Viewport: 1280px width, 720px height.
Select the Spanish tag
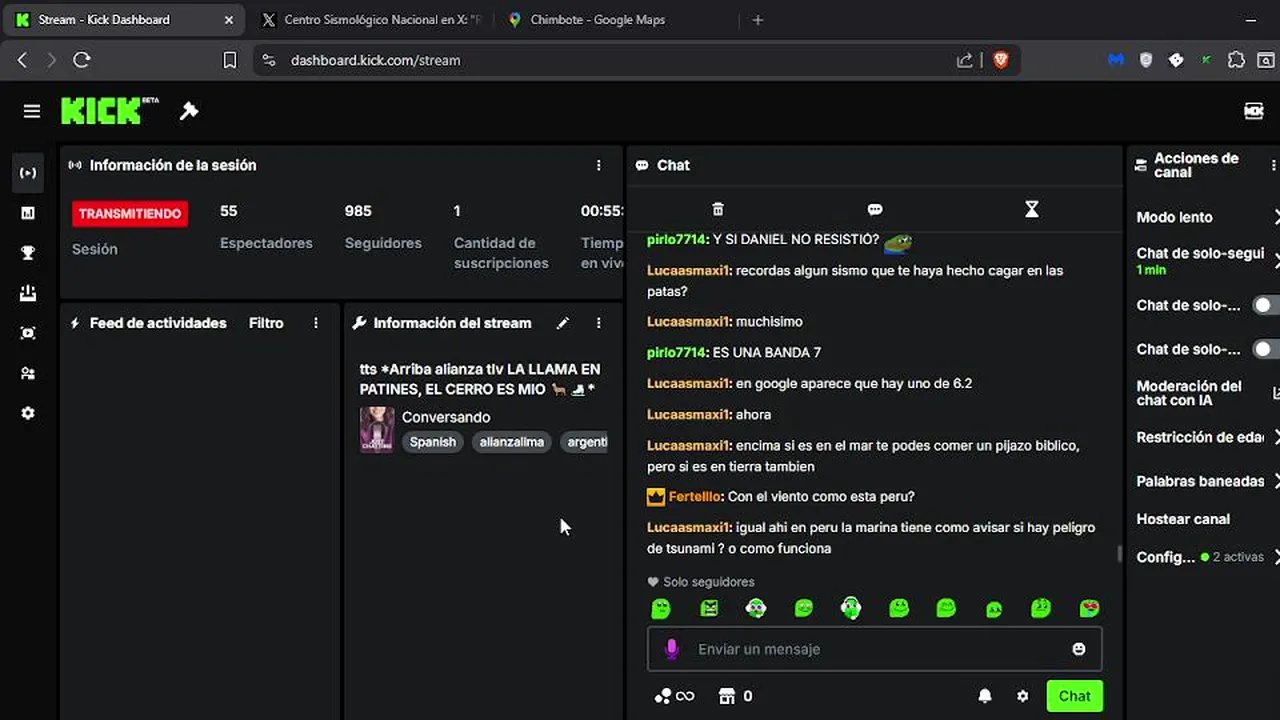tap(433, 442)
